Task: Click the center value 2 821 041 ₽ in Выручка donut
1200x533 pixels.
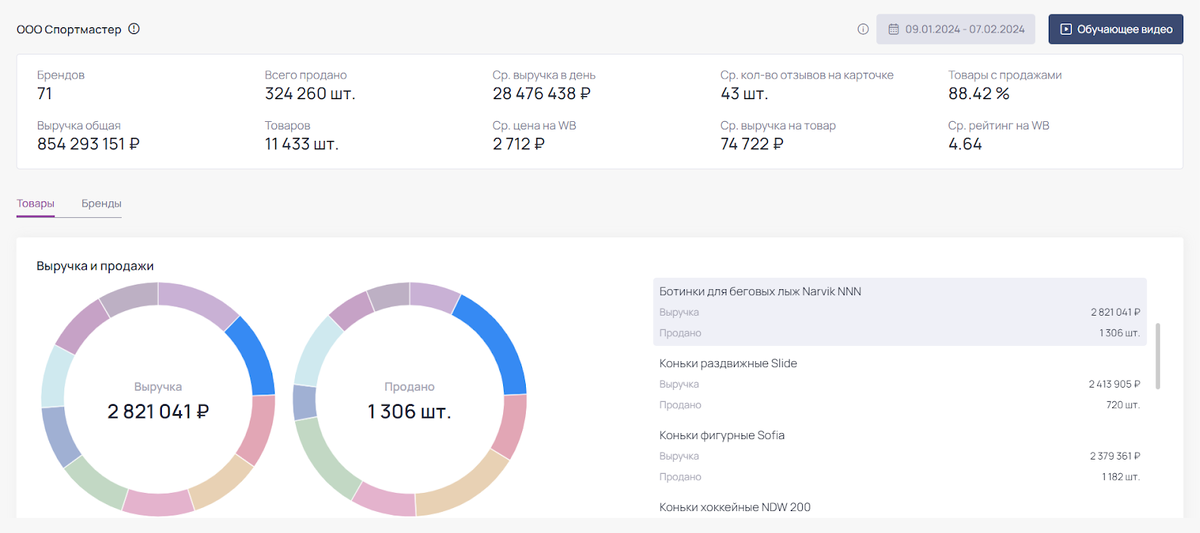Action: coord(158,411)
